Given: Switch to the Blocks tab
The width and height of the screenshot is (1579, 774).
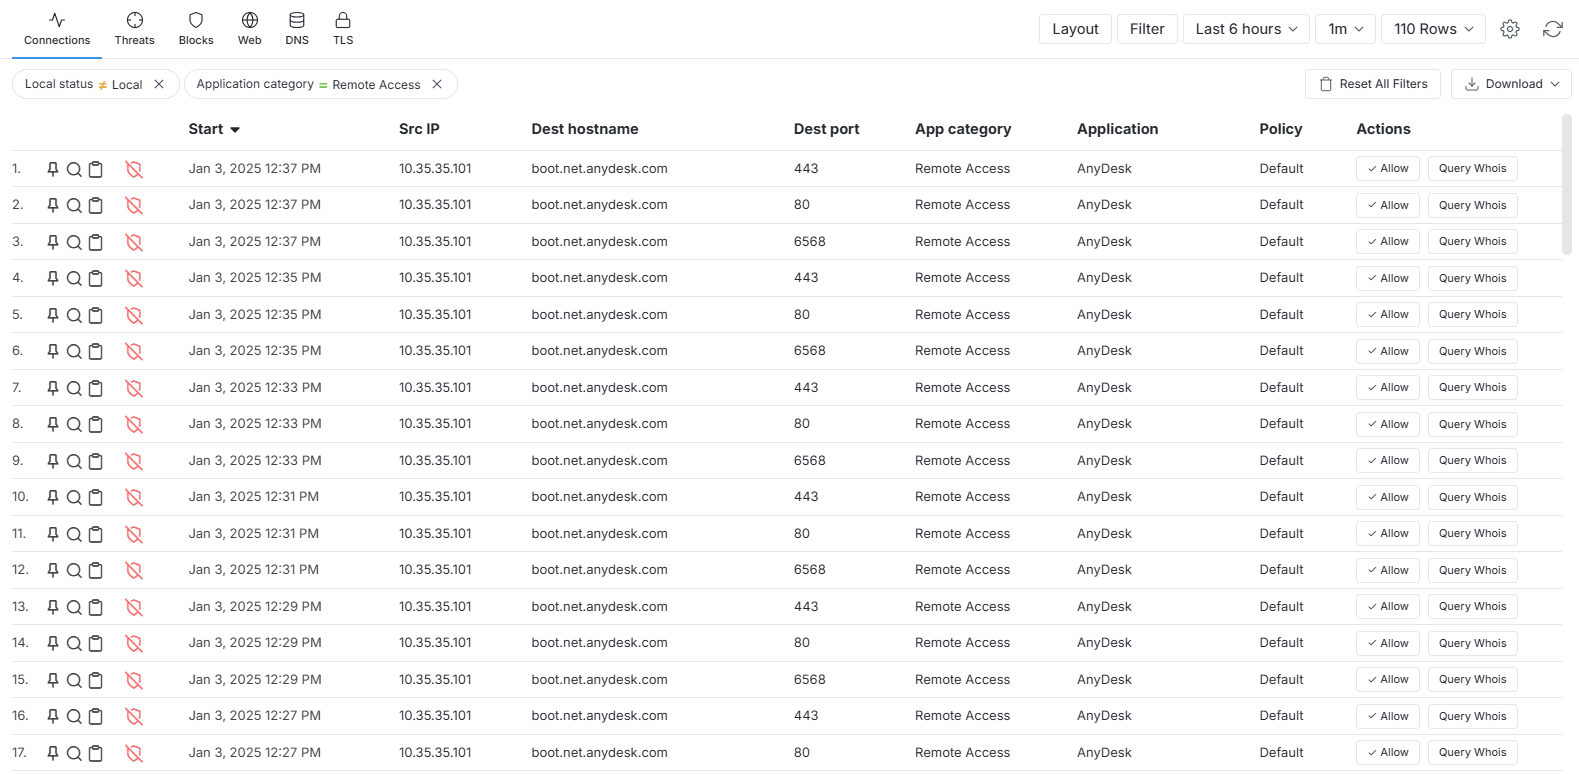Looking at the screenshot, I should (x=196, y=29).
